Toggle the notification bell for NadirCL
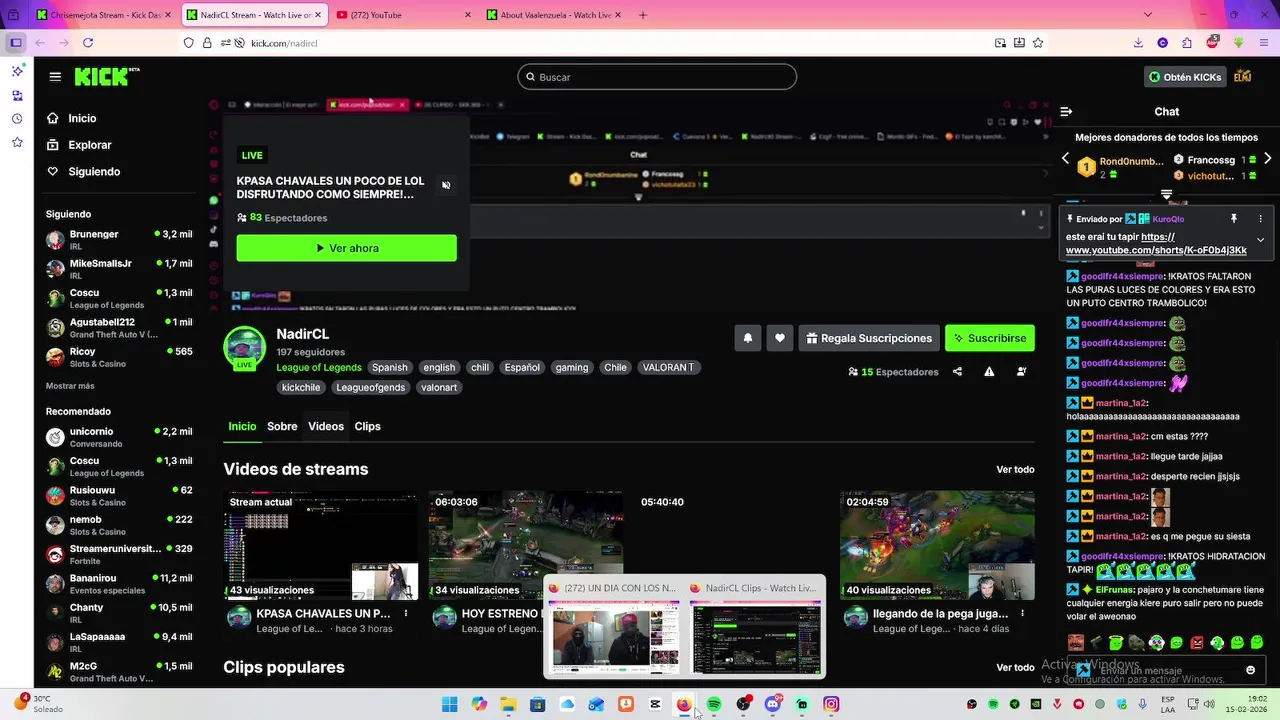This screenshot has height=720, width=1280. 747,338
